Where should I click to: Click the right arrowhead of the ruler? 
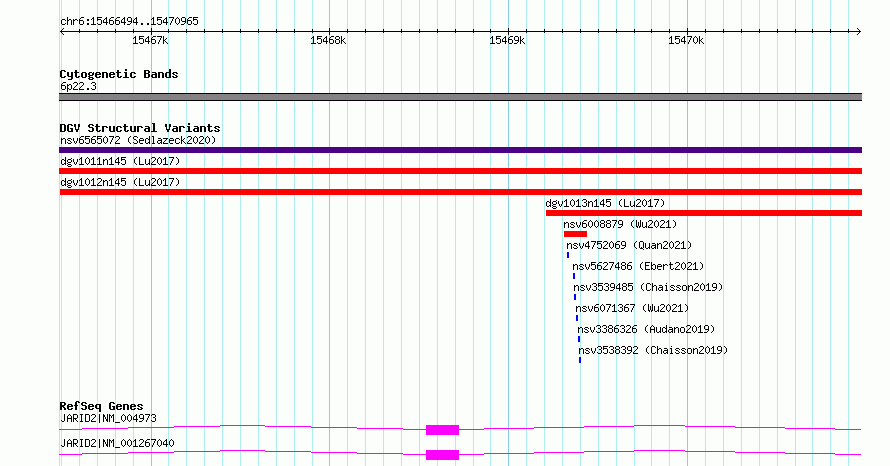click(859, 31)
